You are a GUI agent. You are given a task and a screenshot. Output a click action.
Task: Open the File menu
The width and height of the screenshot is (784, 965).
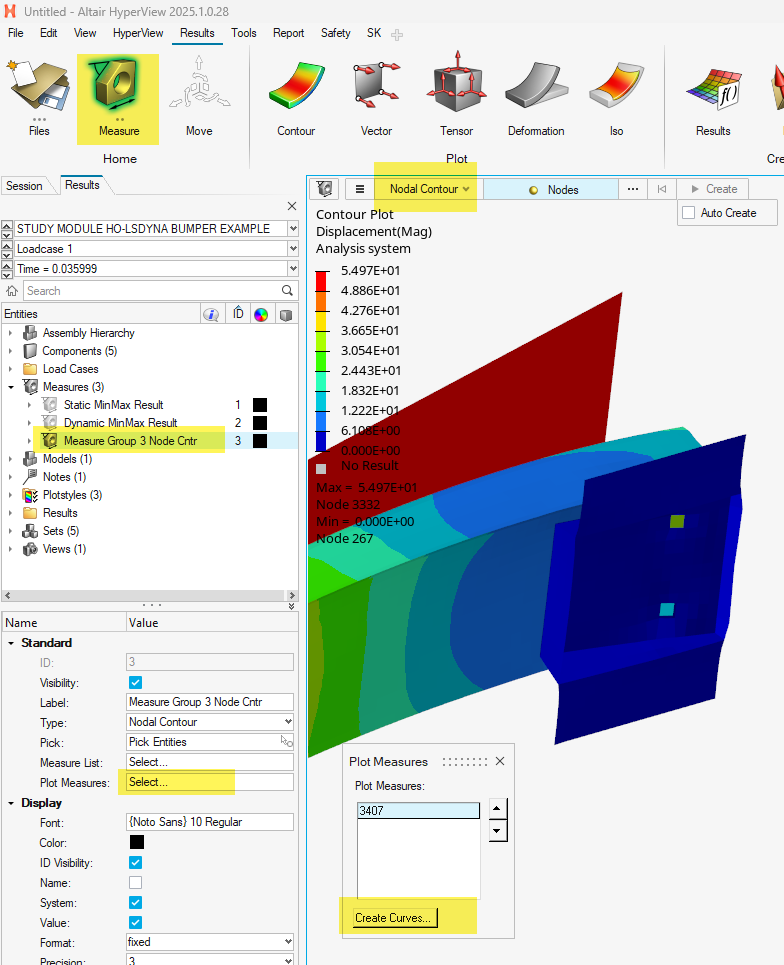(15, 33)
